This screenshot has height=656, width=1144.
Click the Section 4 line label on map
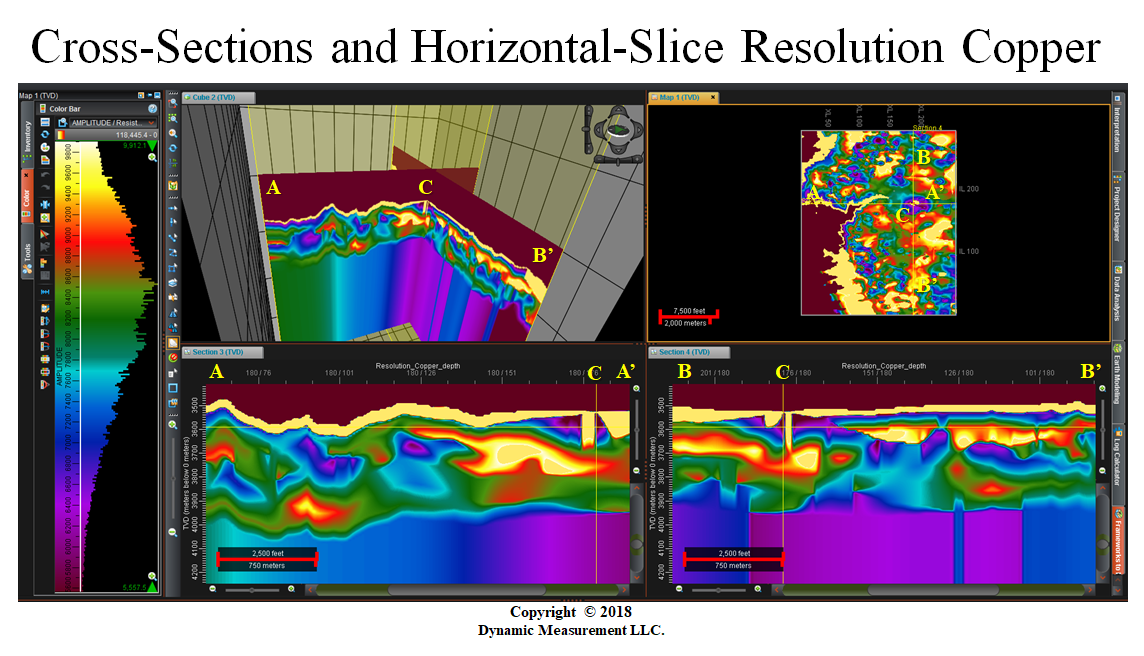[x=927, y=128]
